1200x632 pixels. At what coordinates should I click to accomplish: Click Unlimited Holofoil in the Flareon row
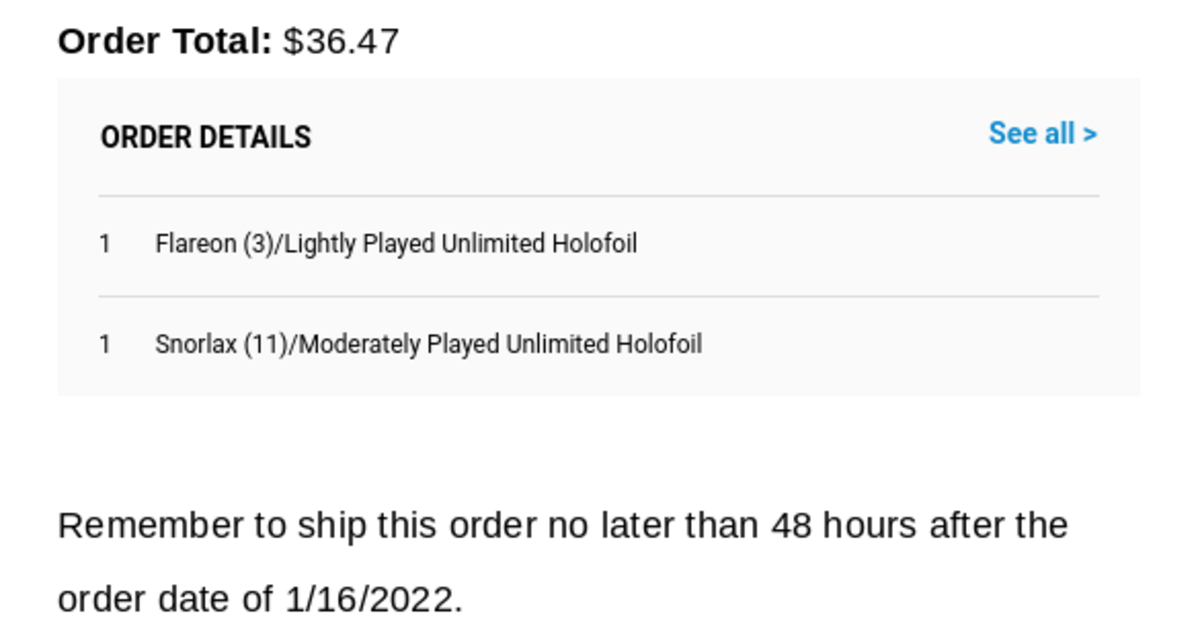coord(539,244)
